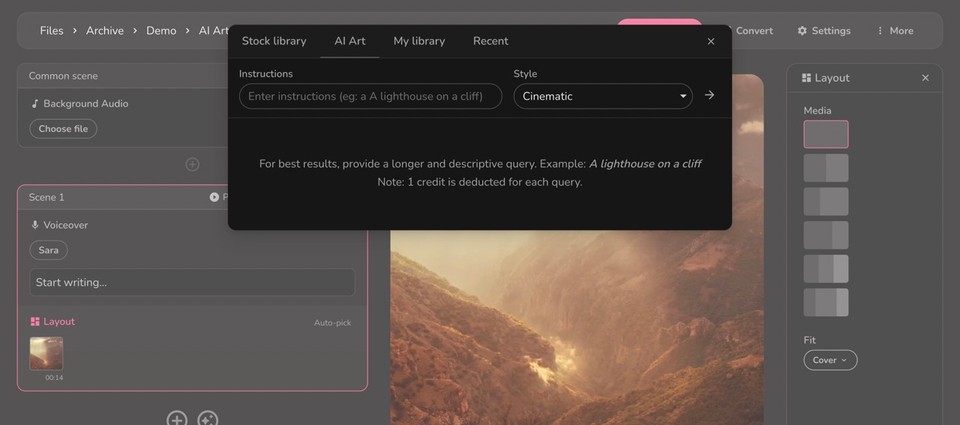Click the Common scene header

(x=63, y=76)
